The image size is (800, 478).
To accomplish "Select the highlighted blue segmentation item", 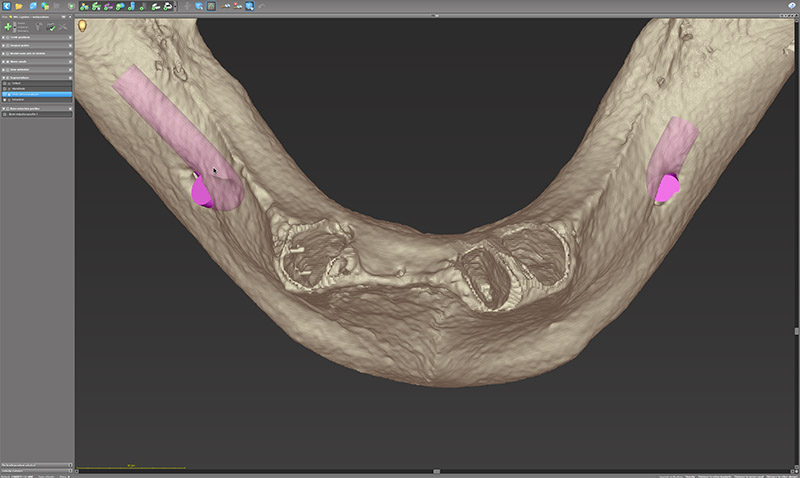I will pyautogui.click(x=36, y=94).
